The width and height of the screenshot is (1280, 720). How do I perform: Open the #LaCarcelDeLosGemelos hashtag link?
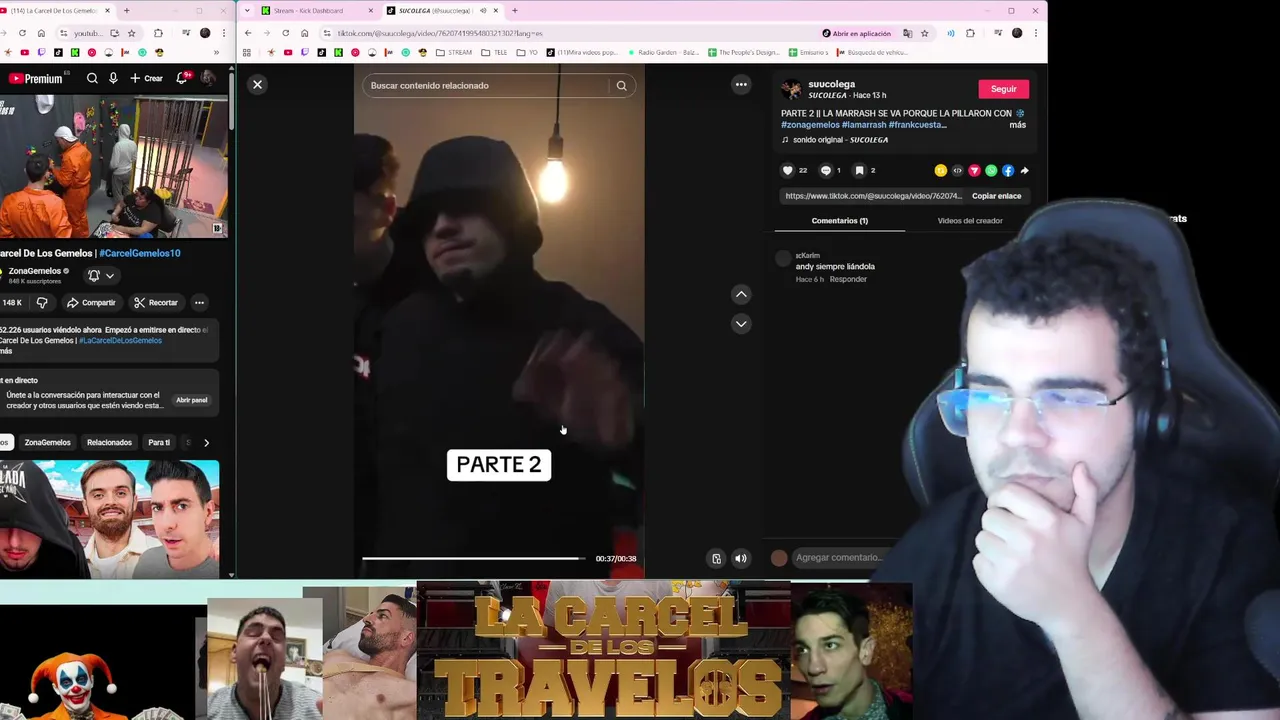coord(120,340)
